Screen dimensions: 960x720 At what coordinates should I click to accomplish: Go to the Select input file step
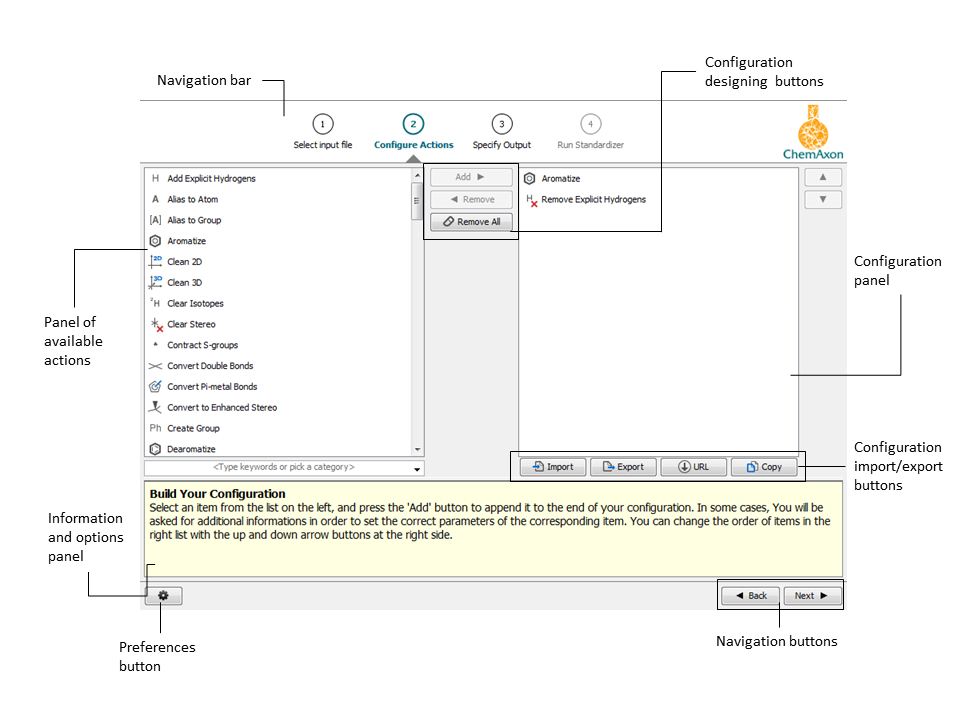322,130
